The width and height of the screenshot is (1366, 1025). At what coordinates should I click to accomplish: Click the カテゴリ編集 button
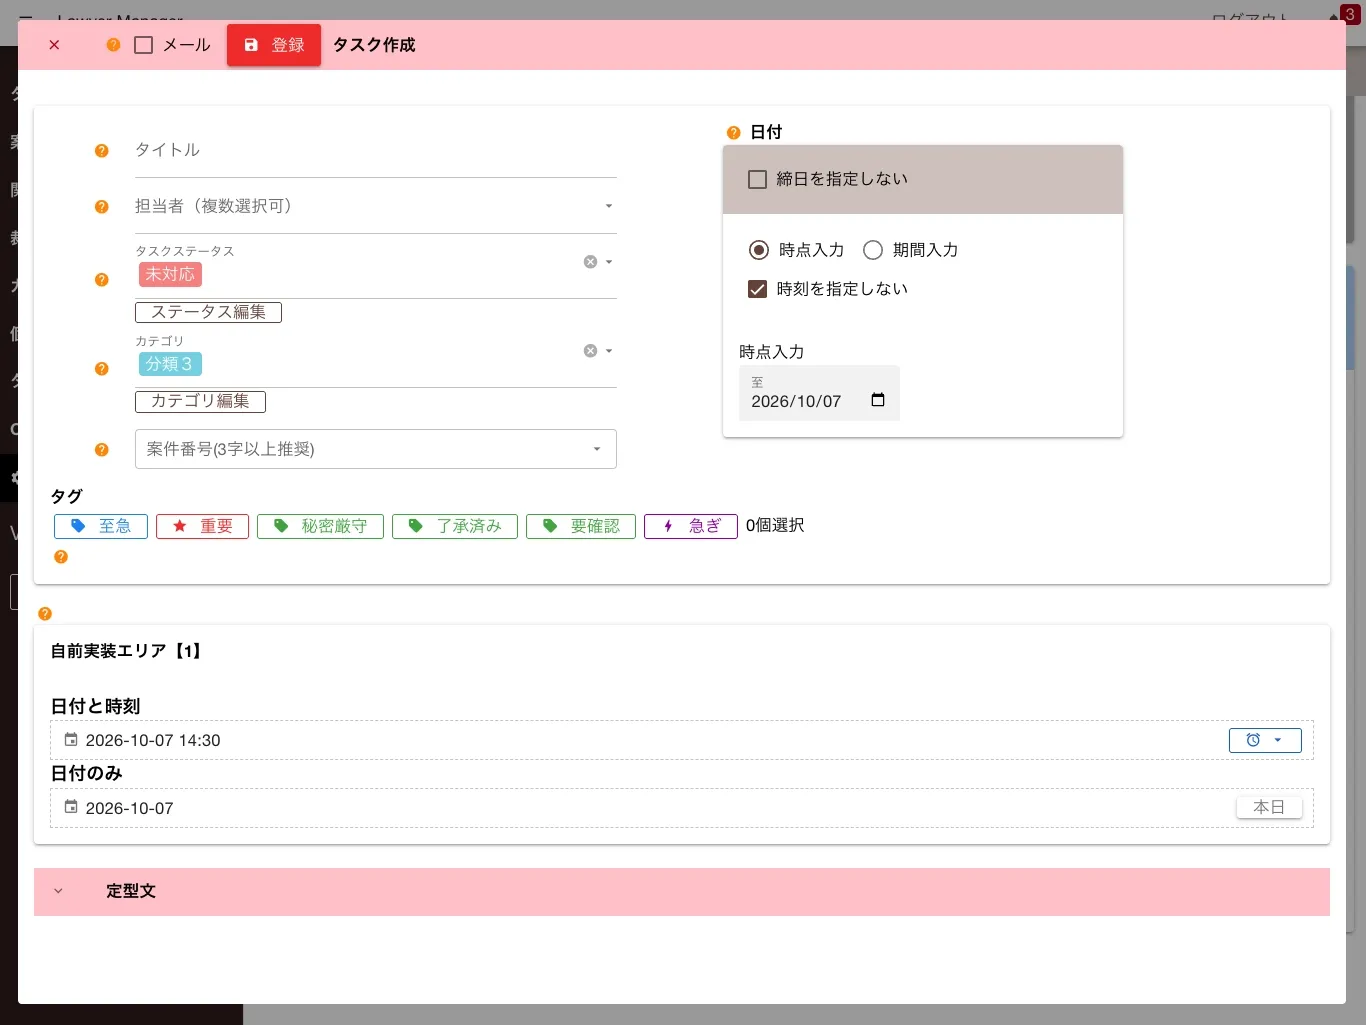[x=200, y=401]
